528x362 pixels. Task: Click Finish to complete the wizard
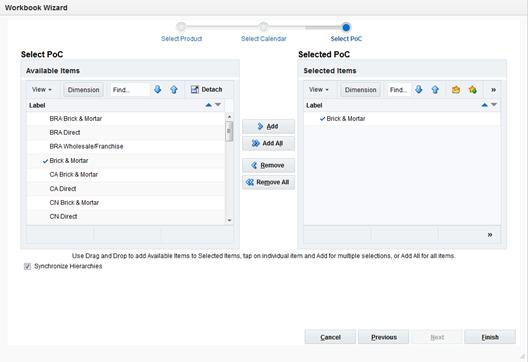tap(490, 337)
